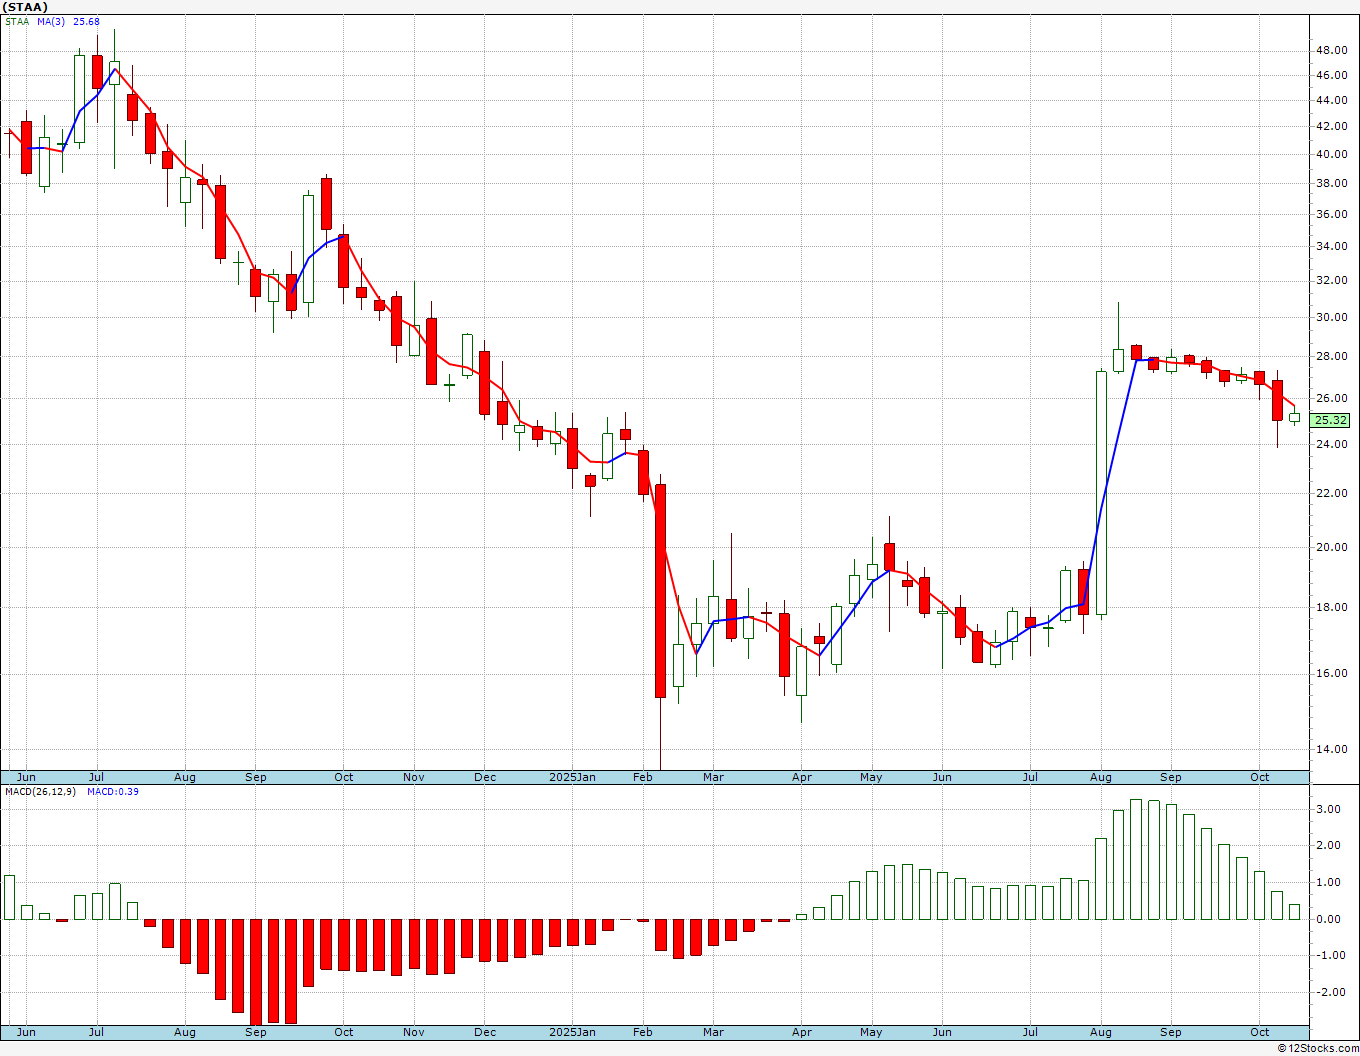Click the 40.00 price axis label

tap(1330, 154)
